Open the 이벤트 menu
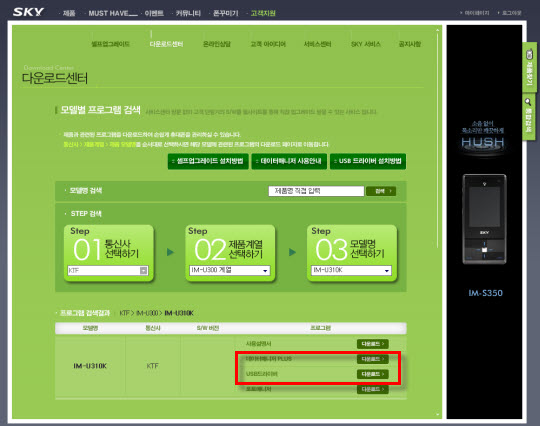The image size is (540, 426). pyautogui.click(x=154, y=13)
